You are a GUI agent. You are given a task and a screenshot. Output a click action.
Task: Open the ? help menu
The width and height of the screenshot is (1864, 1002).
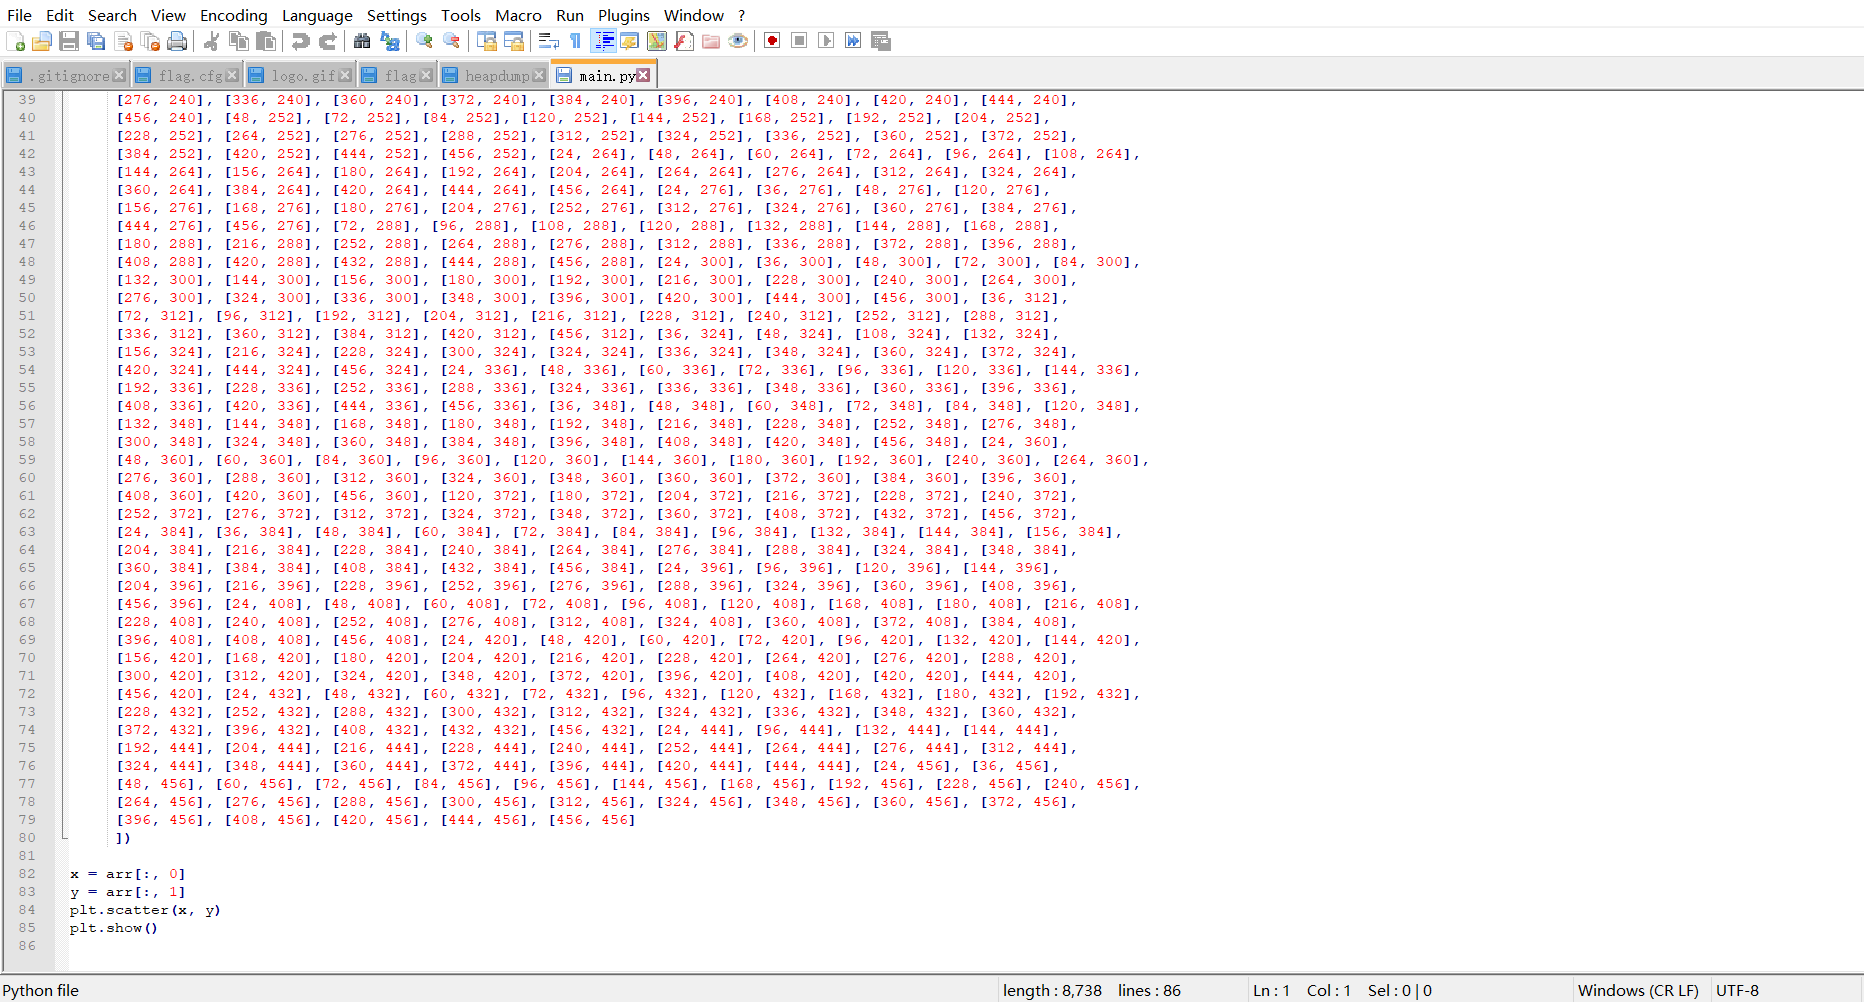click(742, 15)
